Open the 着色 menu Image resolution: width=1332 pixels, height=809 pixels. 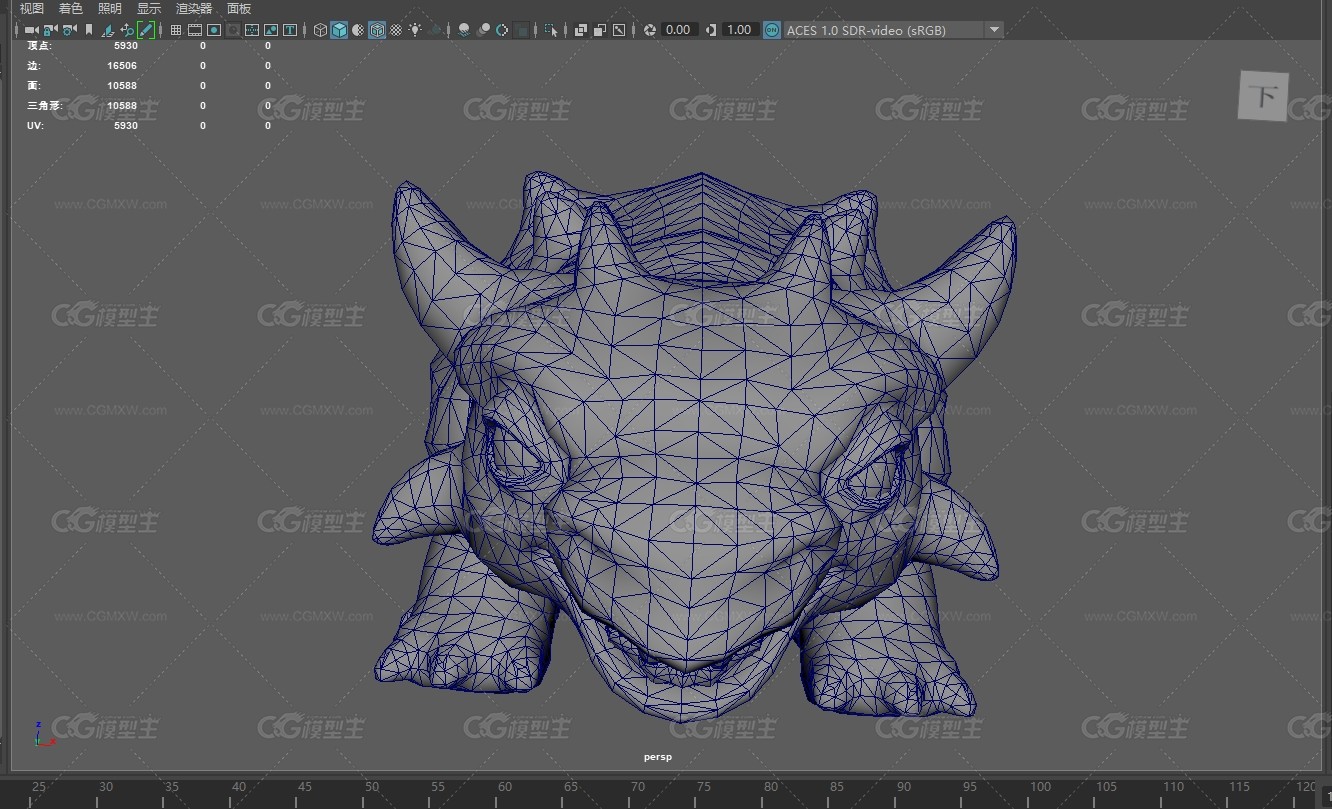[71, 8]
